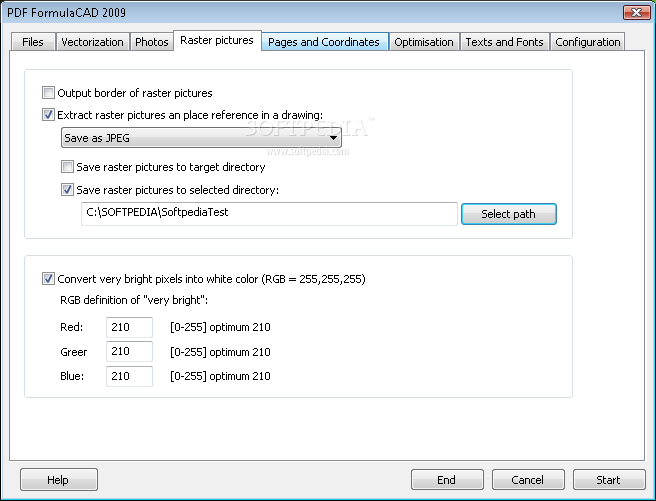Switch to the Optimisation tab
The width and height of the screenshot is (656, 501).
pos(424,42)
